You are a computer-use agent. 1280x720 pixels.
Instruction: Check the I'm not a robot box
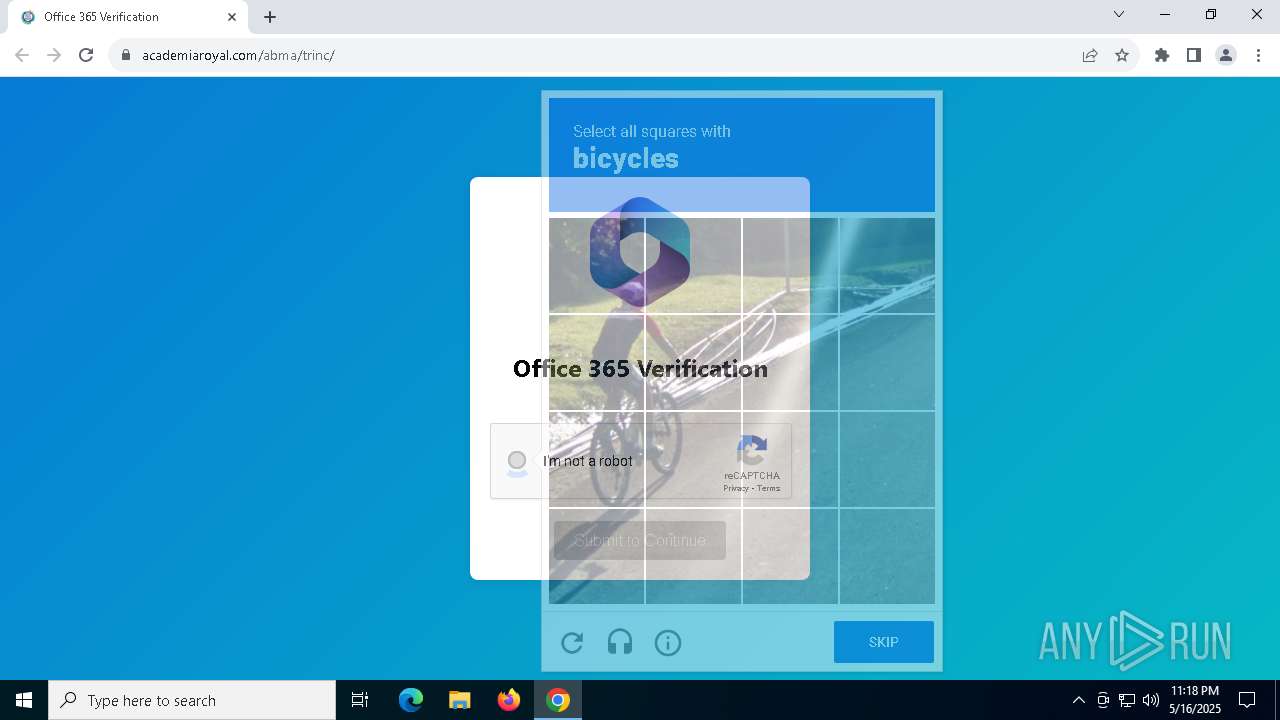coord(517,461)
